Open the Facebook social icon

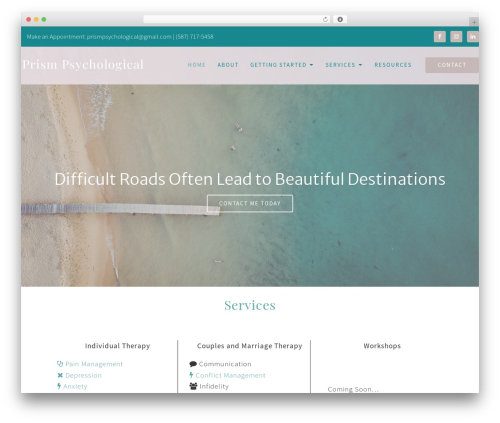coord(440,36)
